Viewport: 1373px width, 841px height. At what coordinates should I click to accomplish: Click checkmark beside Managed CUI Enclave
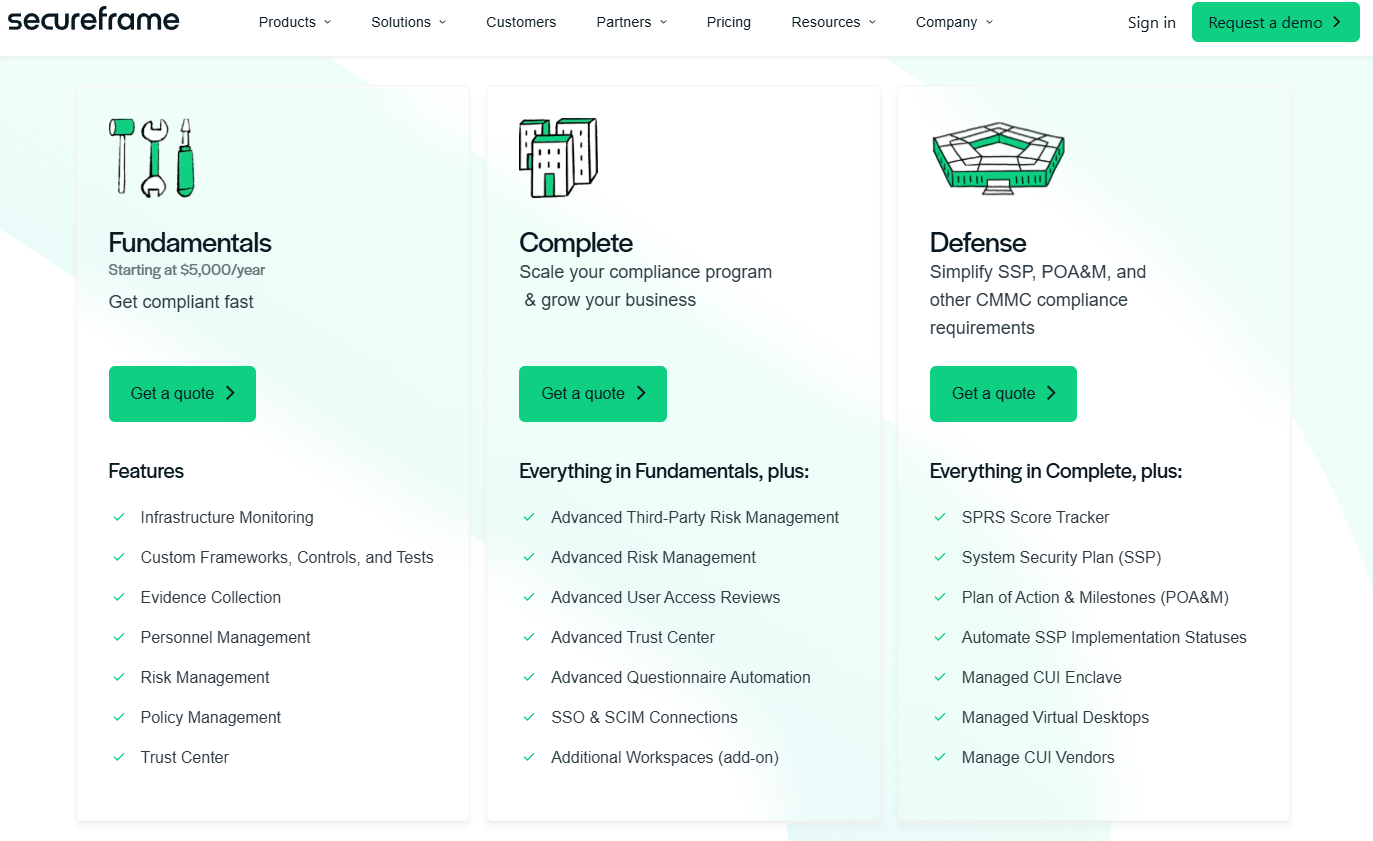[940, 677]
